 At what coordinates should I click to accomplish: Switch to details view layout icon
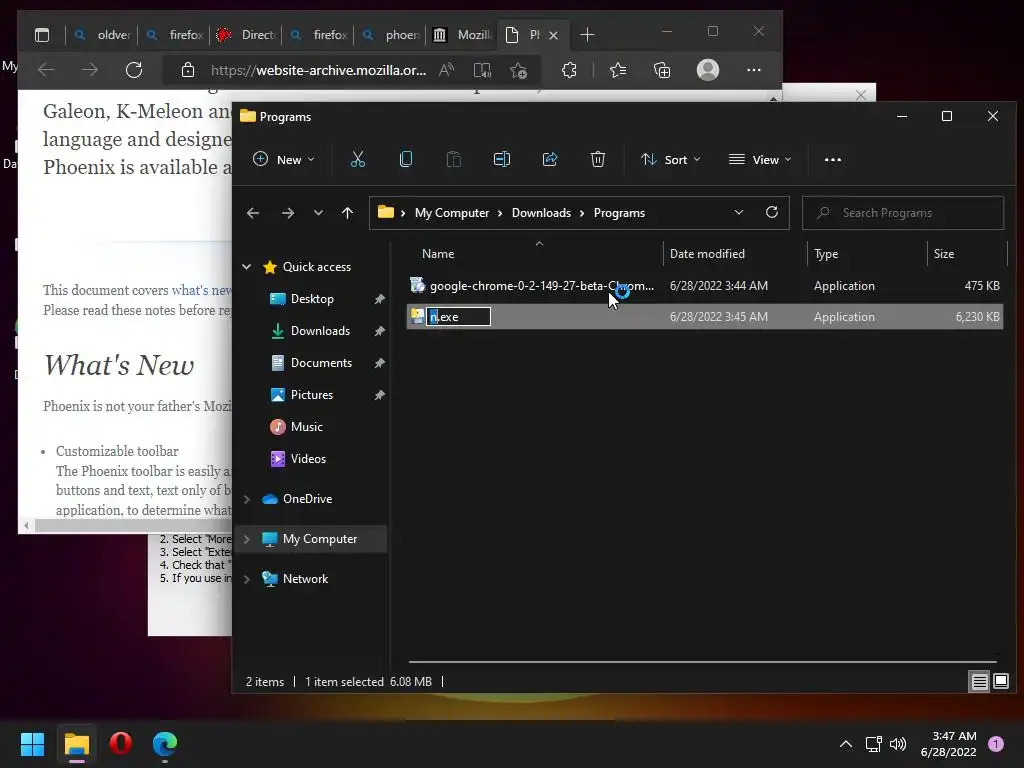tap(980, 682)
